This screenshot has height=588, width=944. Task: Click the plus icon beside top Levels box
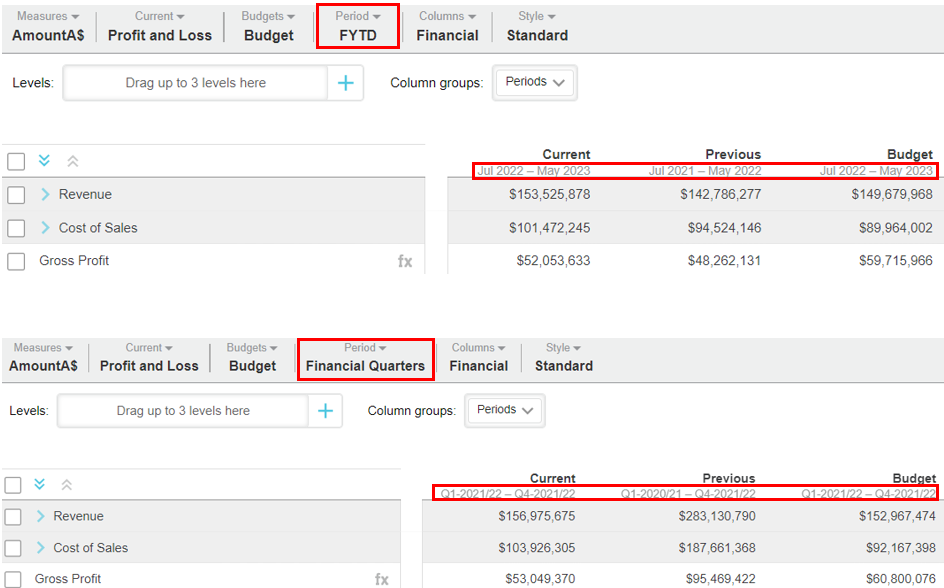tap(345, 83)
